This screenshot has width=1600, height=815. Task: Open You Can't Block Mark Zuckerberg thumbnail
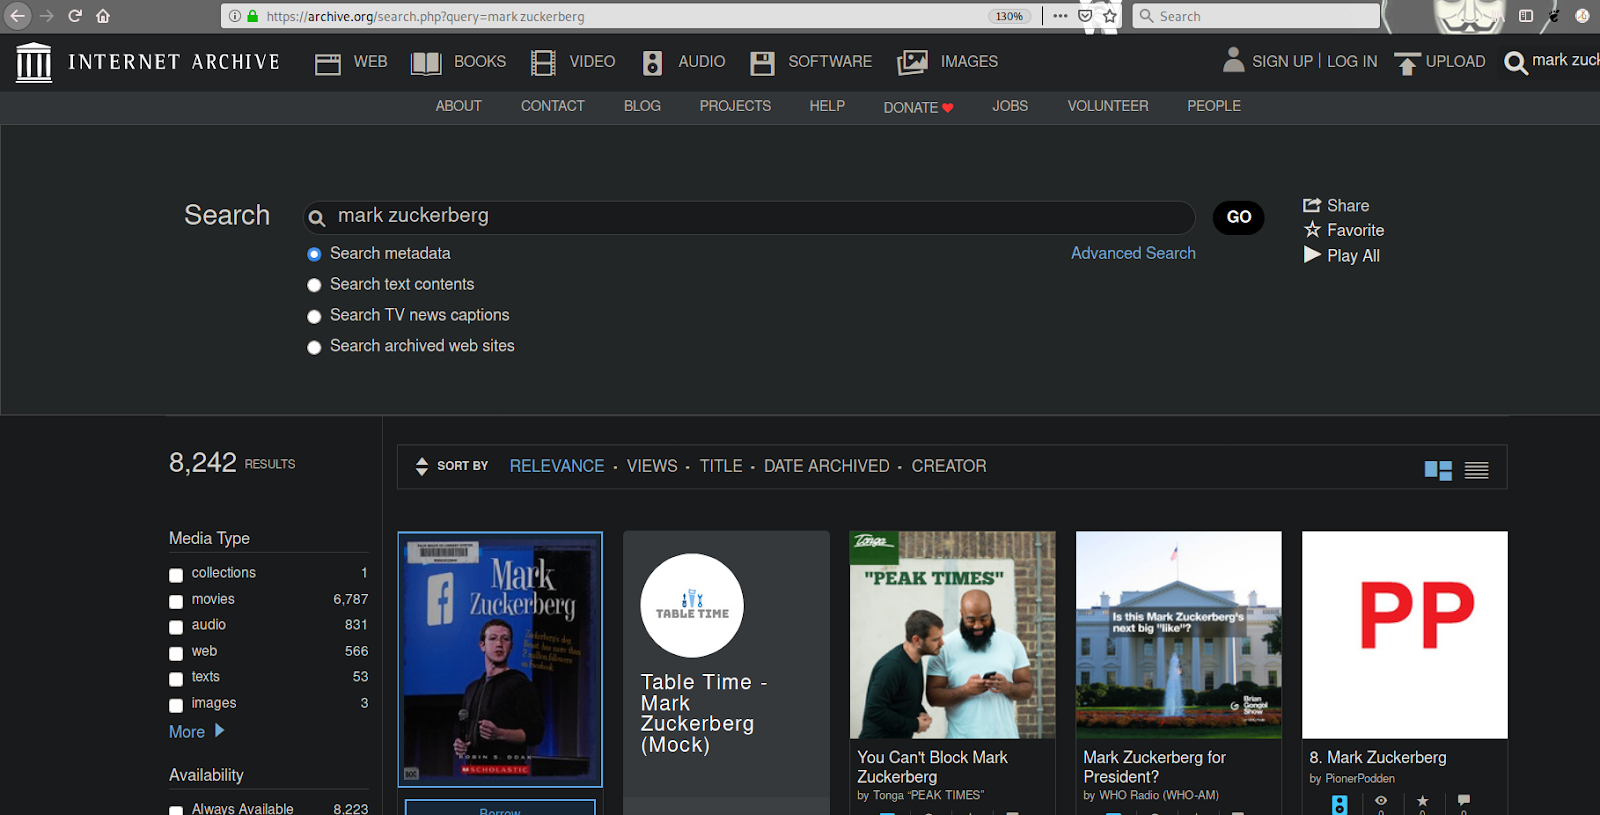[952, 635]
